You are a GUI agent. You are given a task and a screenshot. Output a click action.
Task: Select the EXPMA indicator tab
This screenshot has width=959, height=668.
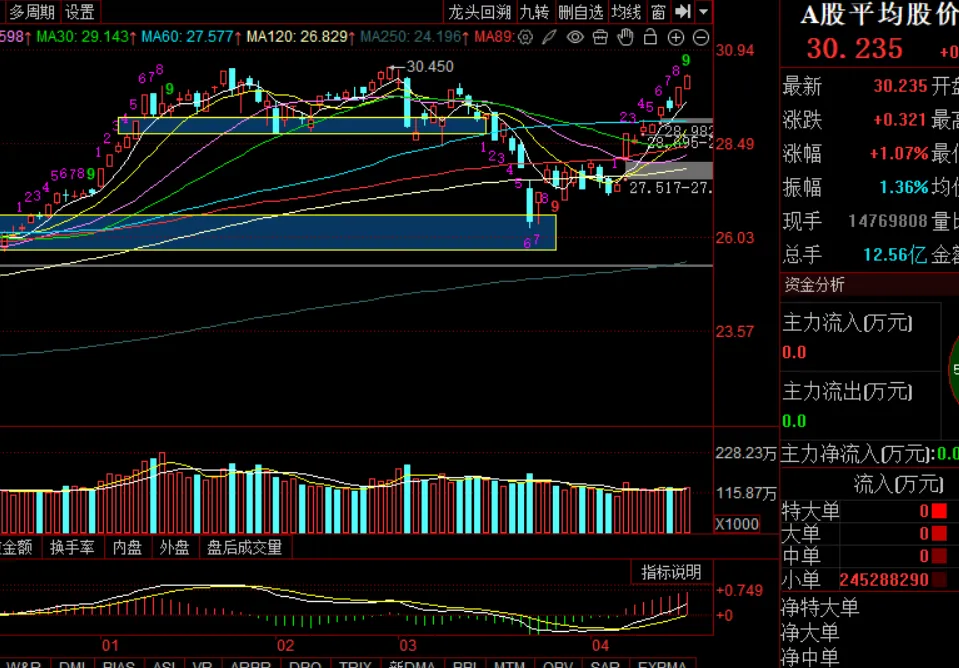(x=664, y=664)
